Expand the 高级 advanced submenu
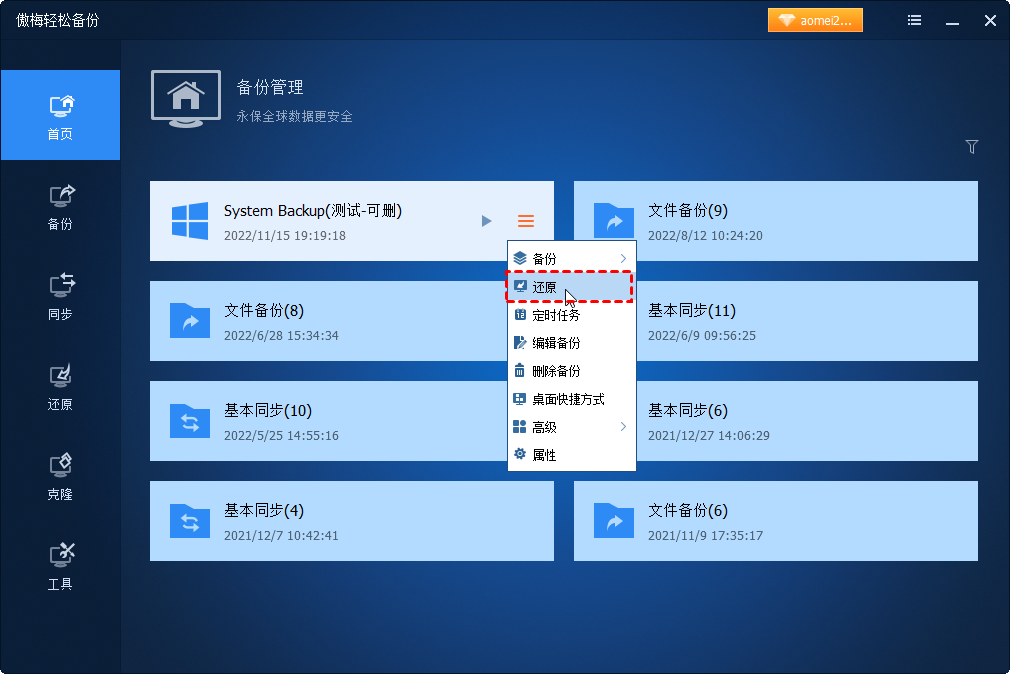The width and height of the screenshot is (1010, 674). pos(571,427)
